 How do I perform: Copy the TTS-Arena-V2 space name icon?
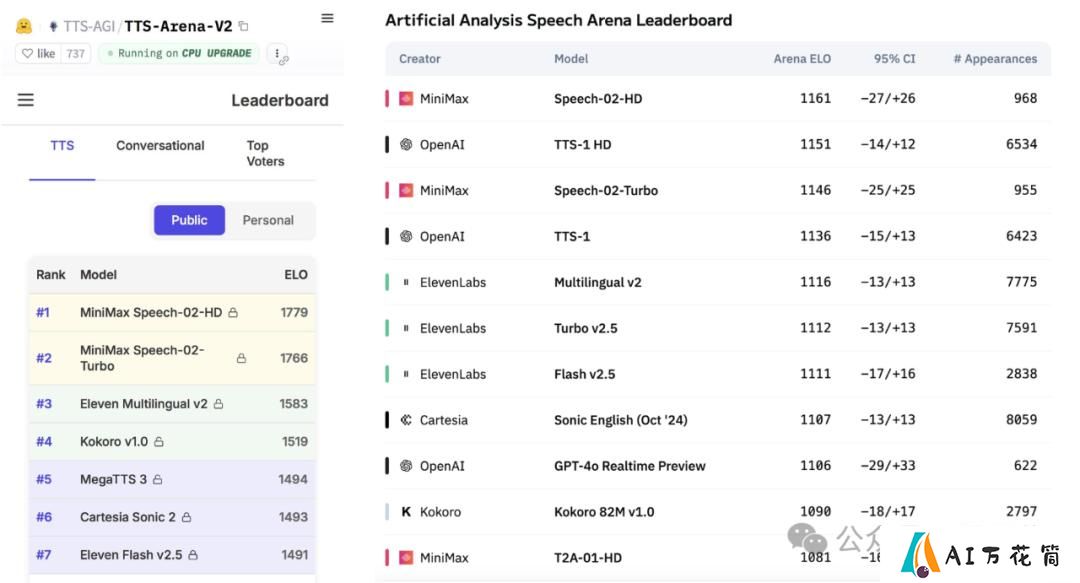[x=243, y=26]
